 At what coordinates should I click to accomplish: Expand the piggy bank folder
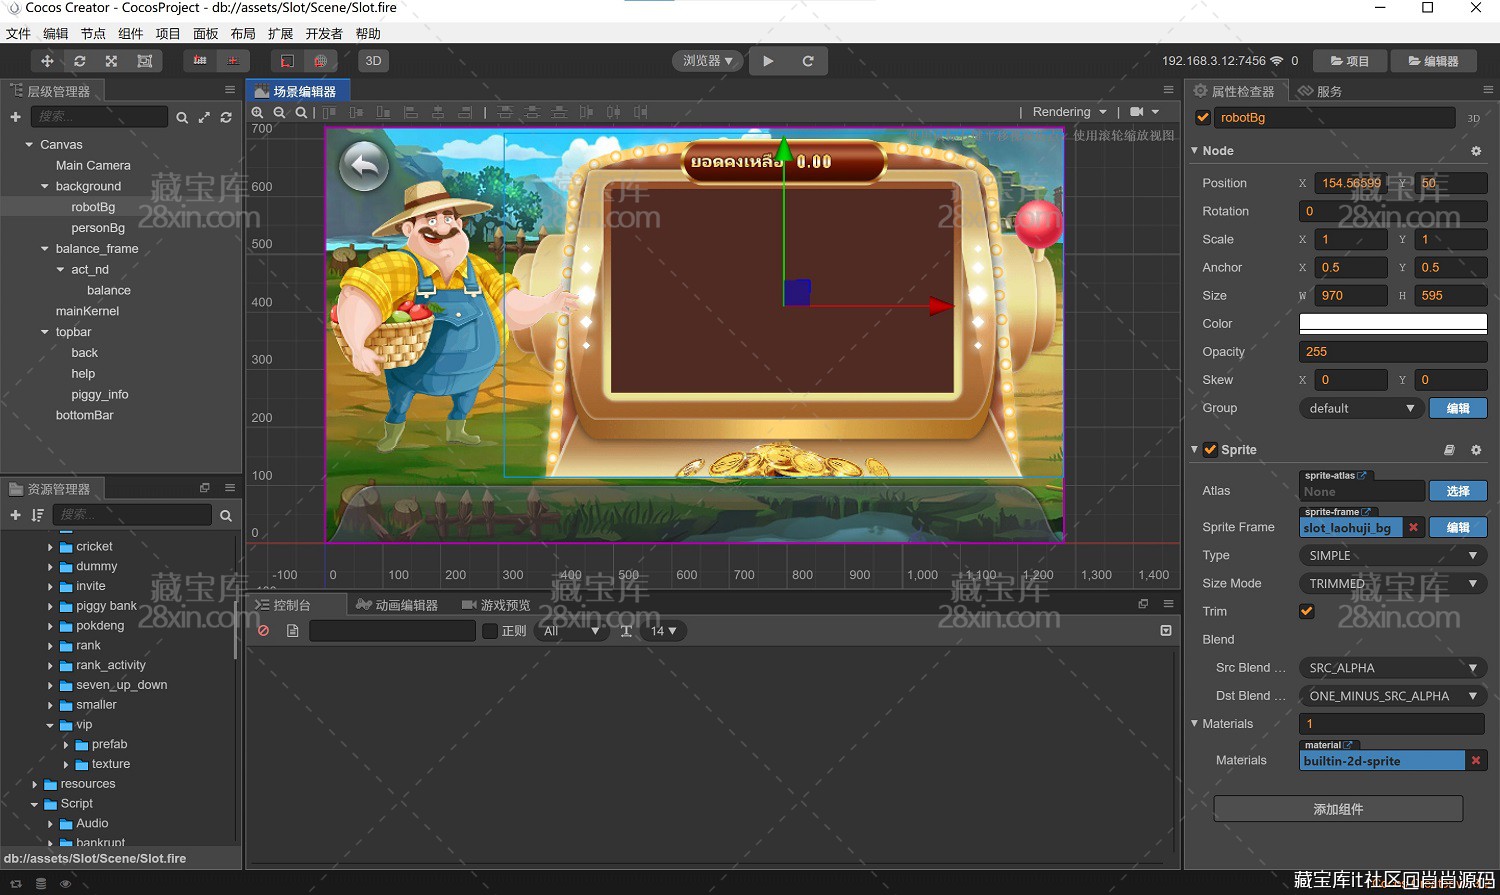point(51,606)
